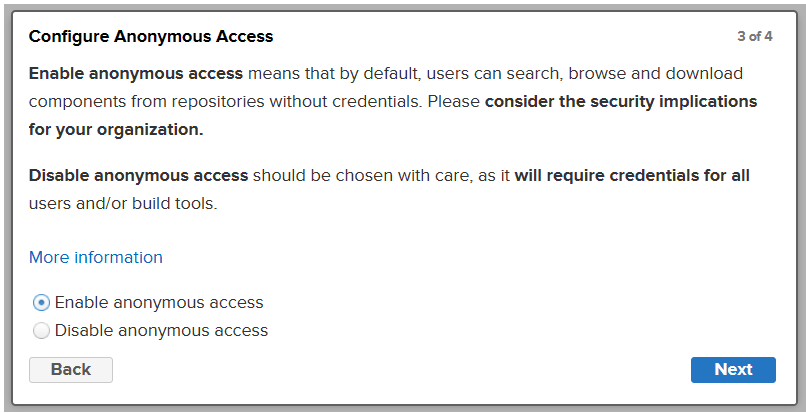Click the 'Configure Anonymous Access' dialog title
Image resolution: width=806 pixels, height=413 pixels.
pos(151,37)
